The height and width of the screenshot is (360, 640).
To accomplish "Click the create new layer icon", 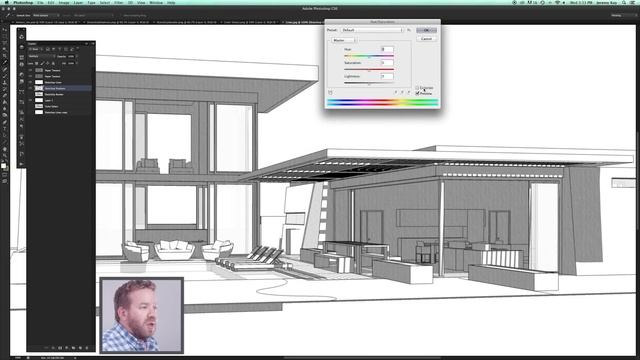I will point(80,348).
